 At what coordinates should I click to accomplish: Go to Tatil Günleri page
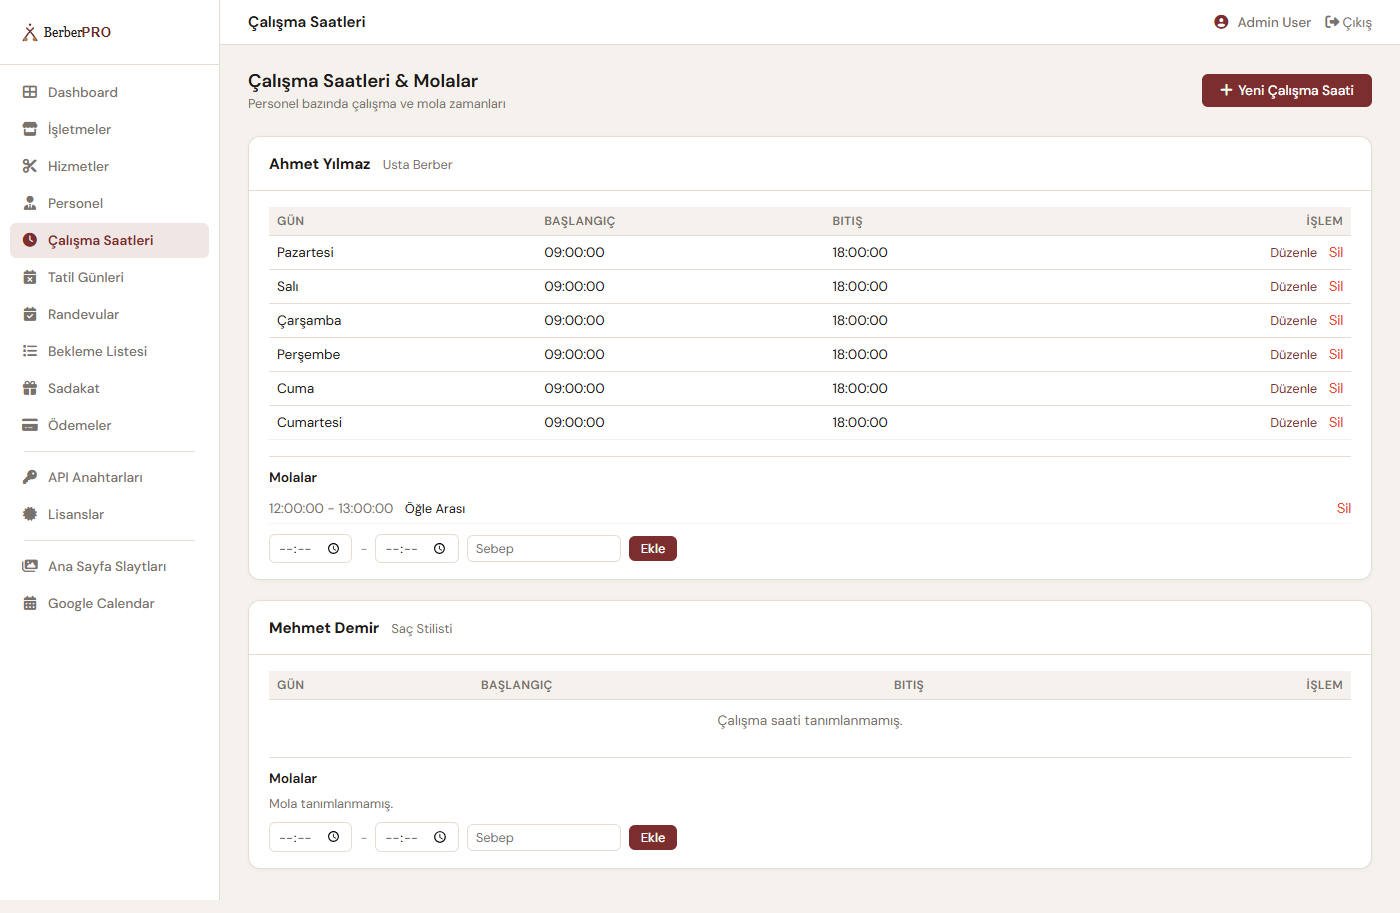tap(109, 277)
